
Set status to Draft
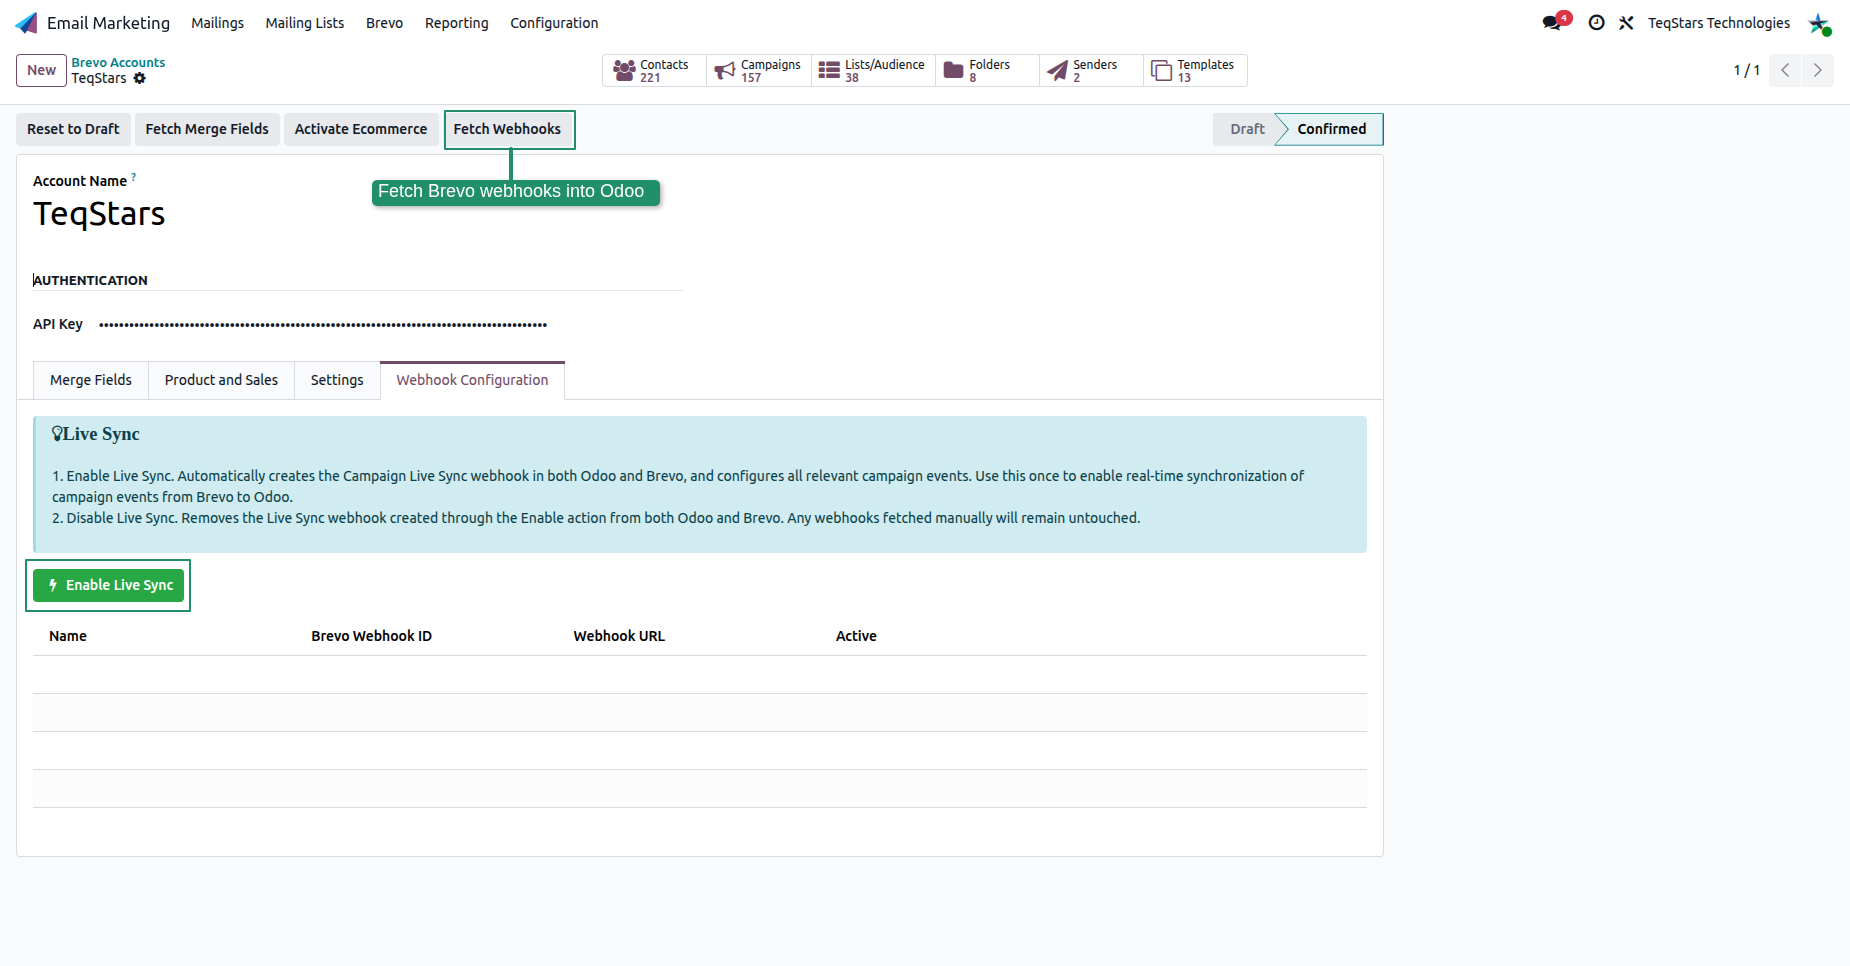[1247, 129]
